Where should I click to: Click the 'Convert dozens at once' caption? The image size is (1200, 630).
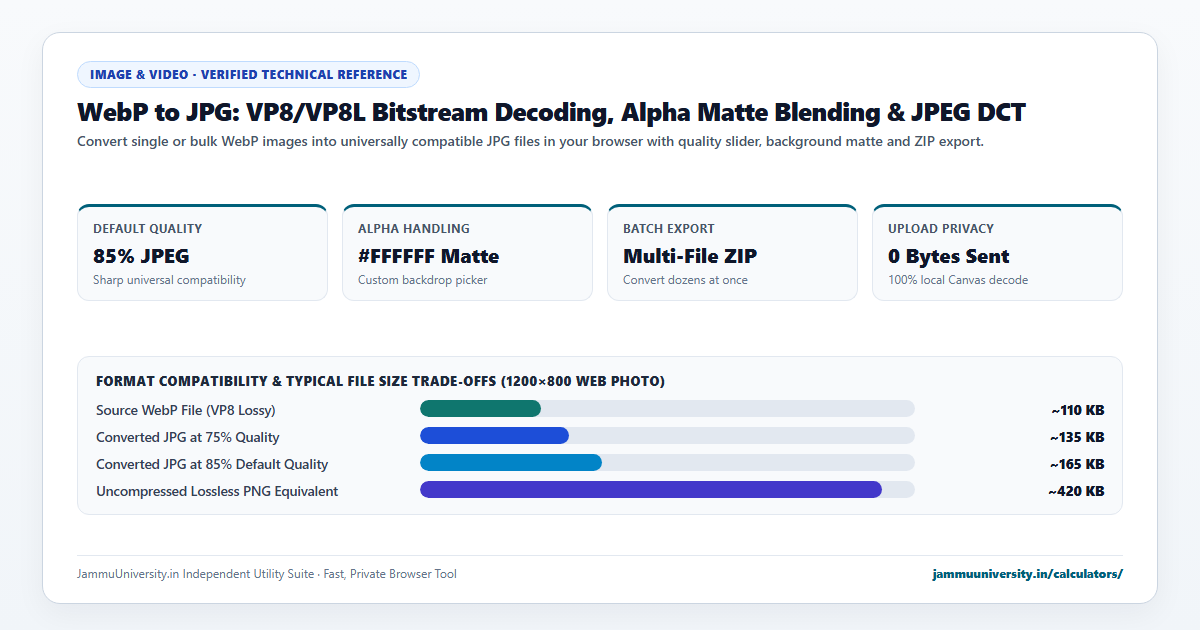click(x=685, y=280)
